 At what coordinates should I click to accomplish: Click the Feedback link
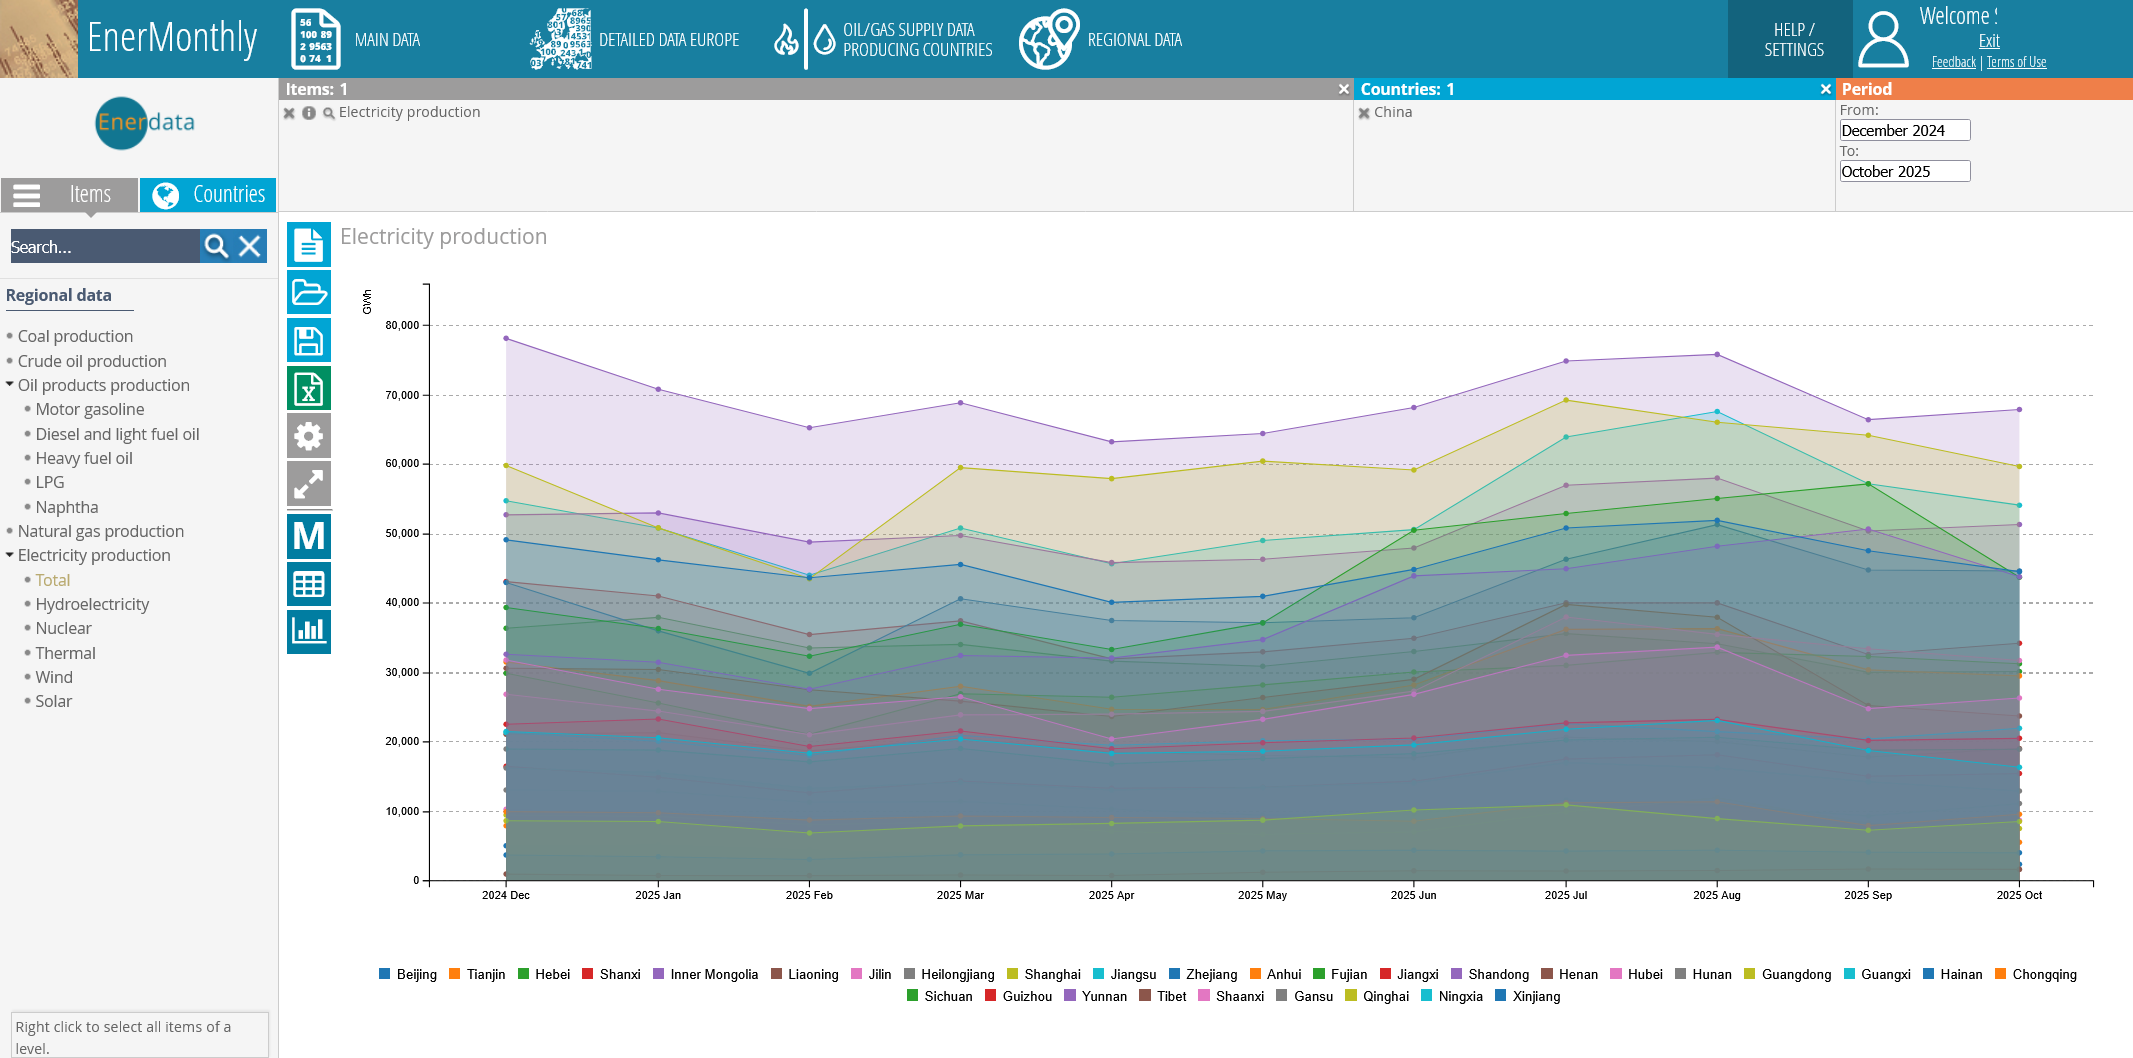[x=1953, y=62]
